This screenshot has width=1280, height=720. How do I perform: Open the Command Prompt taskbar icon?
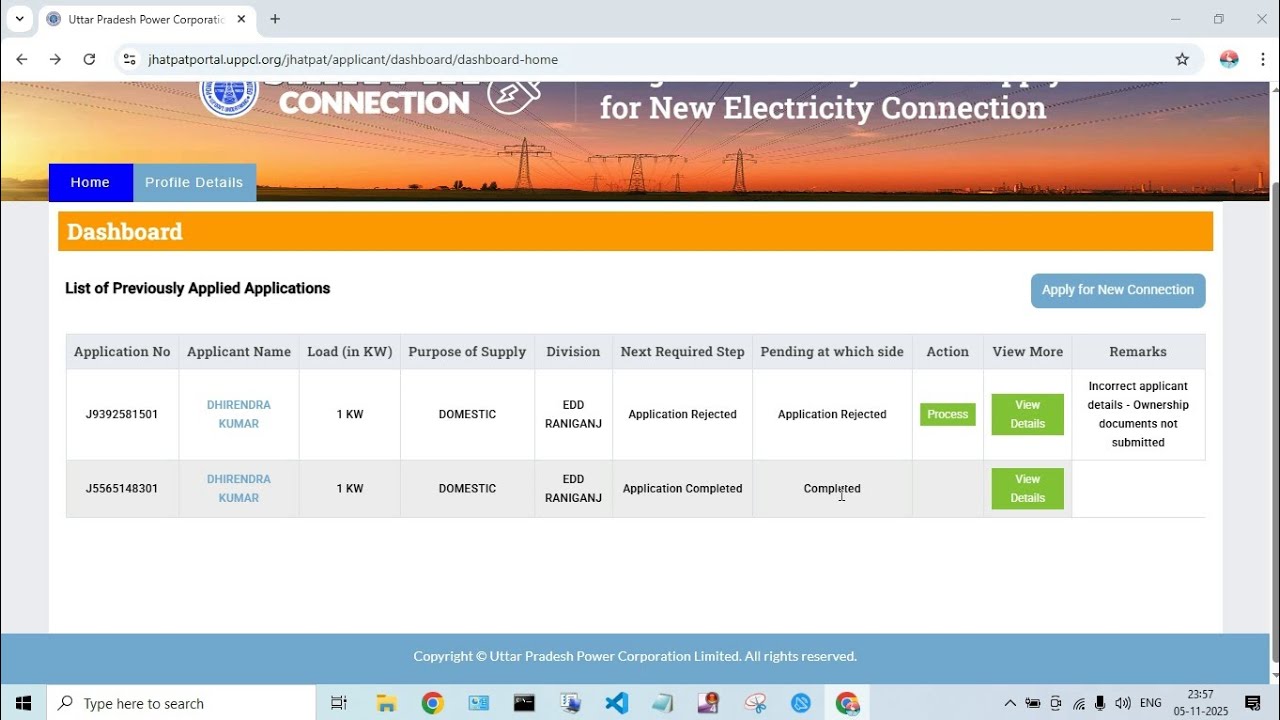tap(524, 703)
